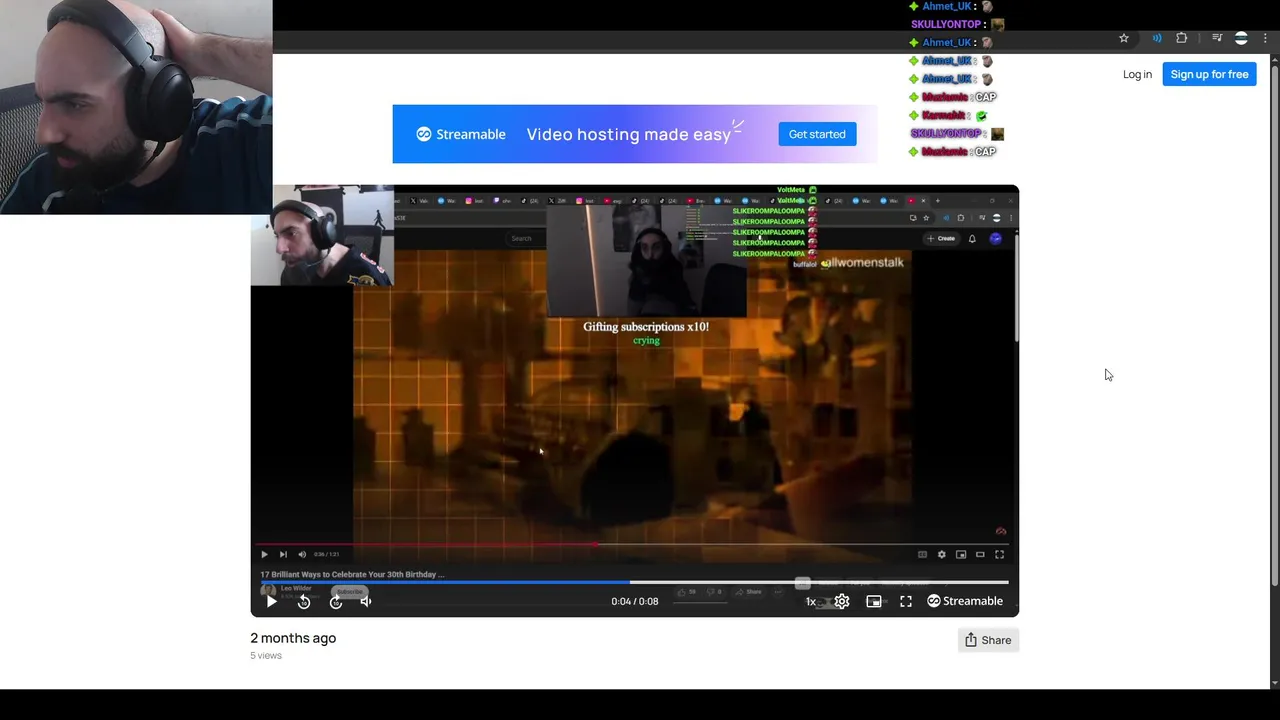Screen dimensions: 1280x720
Task: Click the blue tab audio indicator icon
Action: click(x=1157, y=38)
